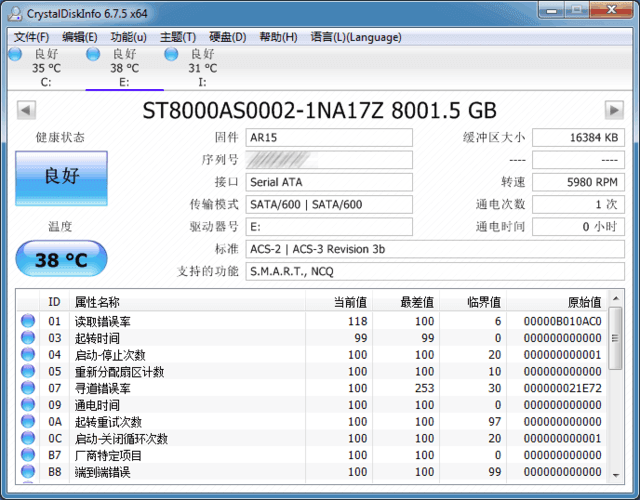Open the 功能(u) menu
640x500 pixels.
click(x=129, y=37)
